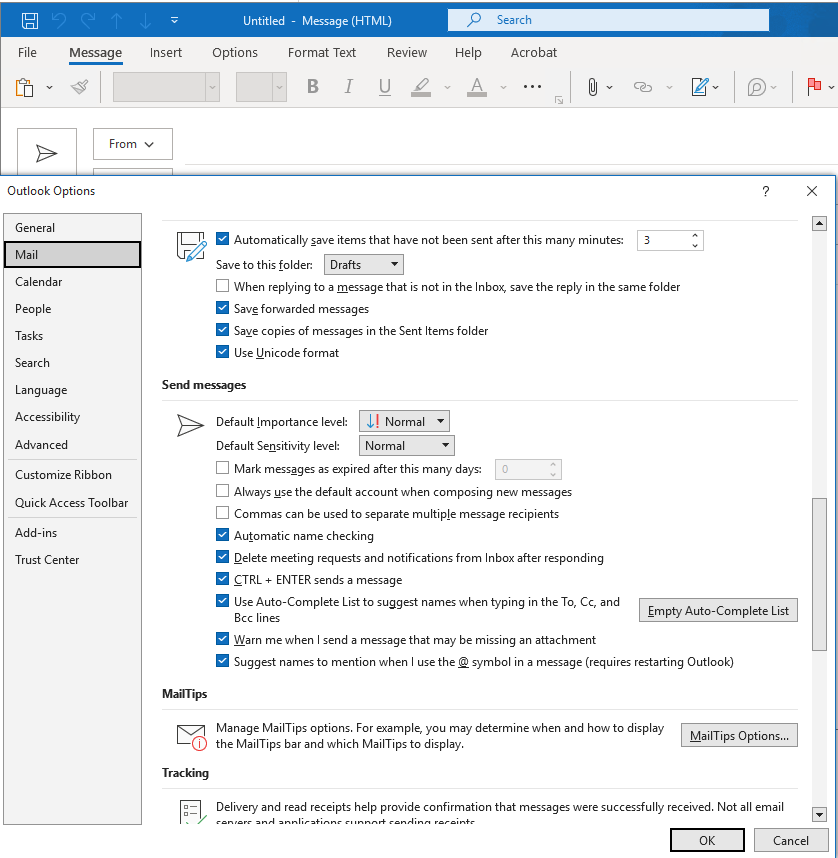Toggle missing attachment warning

click(222, 639)
